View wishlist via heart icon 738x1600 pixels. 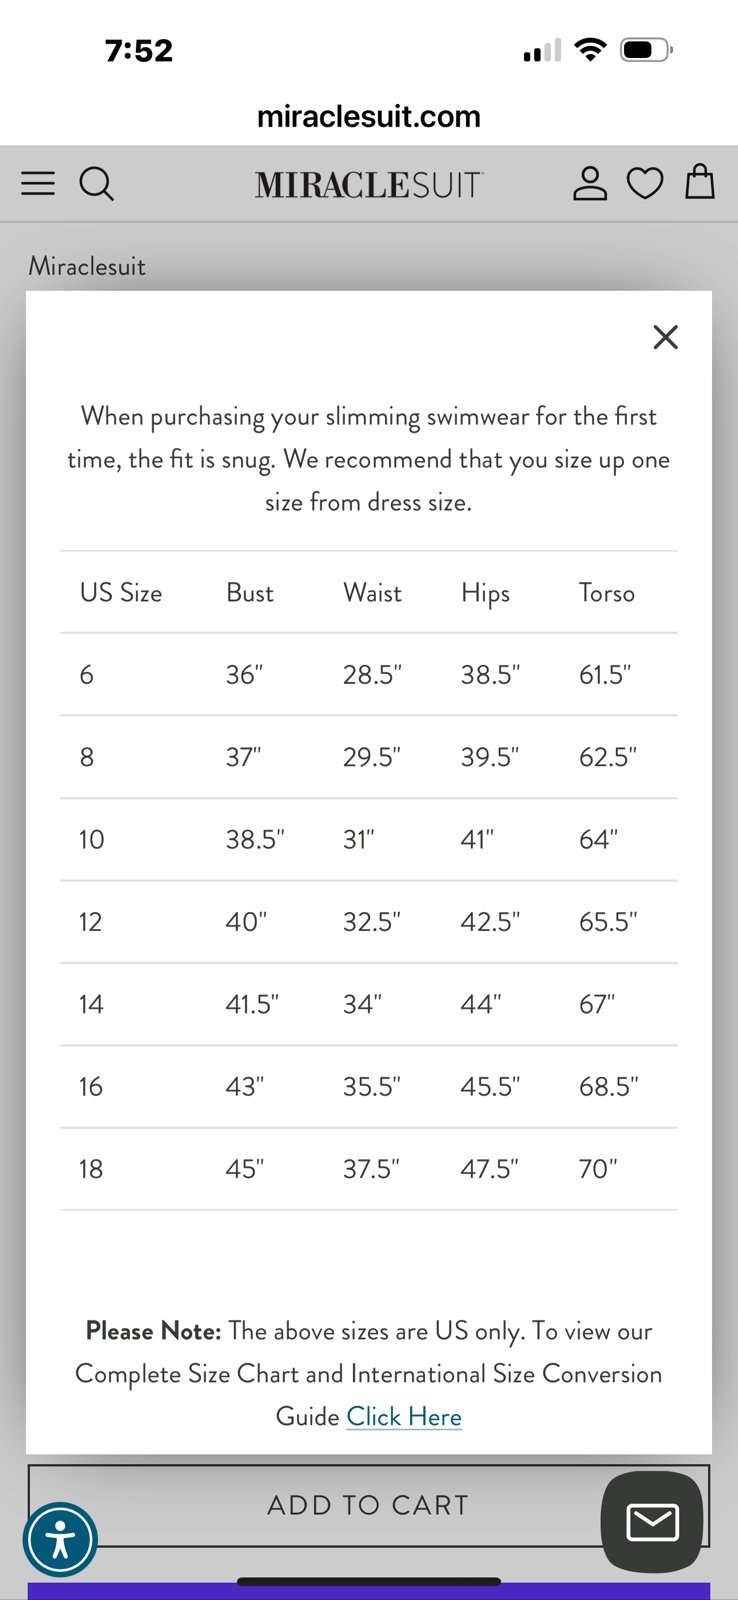645,183
